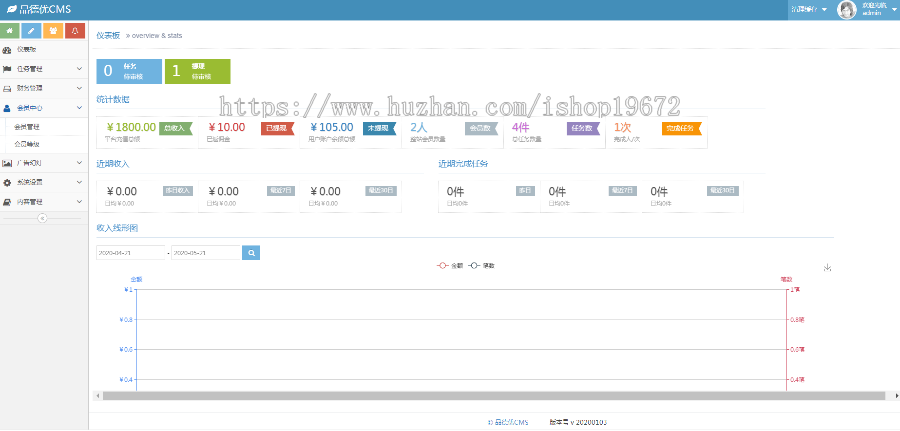Click the grey 最近30日 income badge
Image resolution: width=900 pixels, height=431 pixels.
(x=381, y=191)
